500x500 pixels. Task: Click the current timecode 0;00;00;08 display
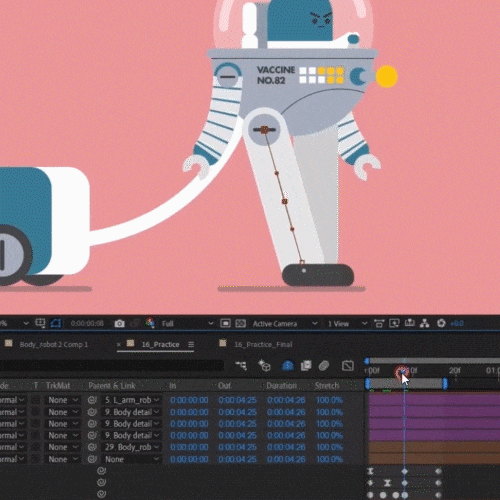[87, 324]
